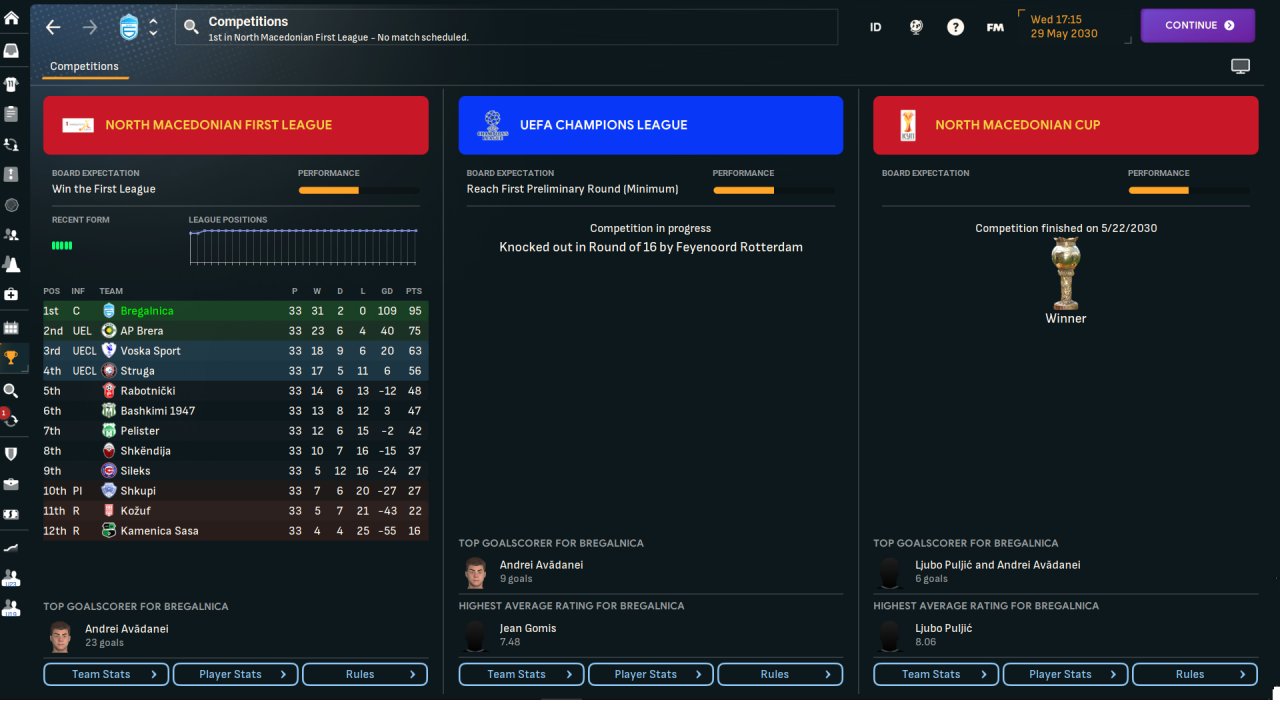Viewport: 1280px width, 720px height.
Task: Click the Bregalnica club badge in header
Action: (x=130, y=28)
